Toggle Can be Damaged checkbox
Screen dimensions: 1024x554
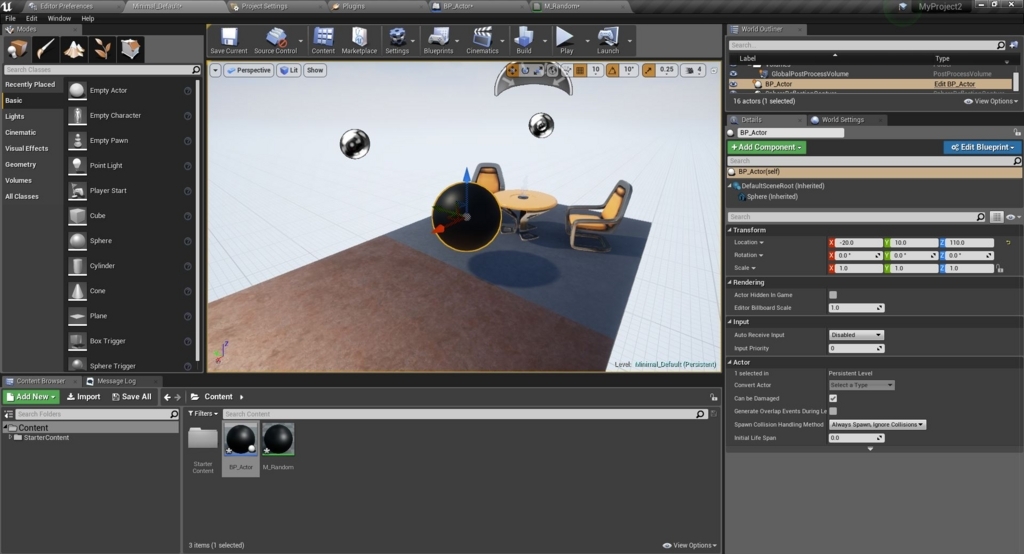[833, 398]
